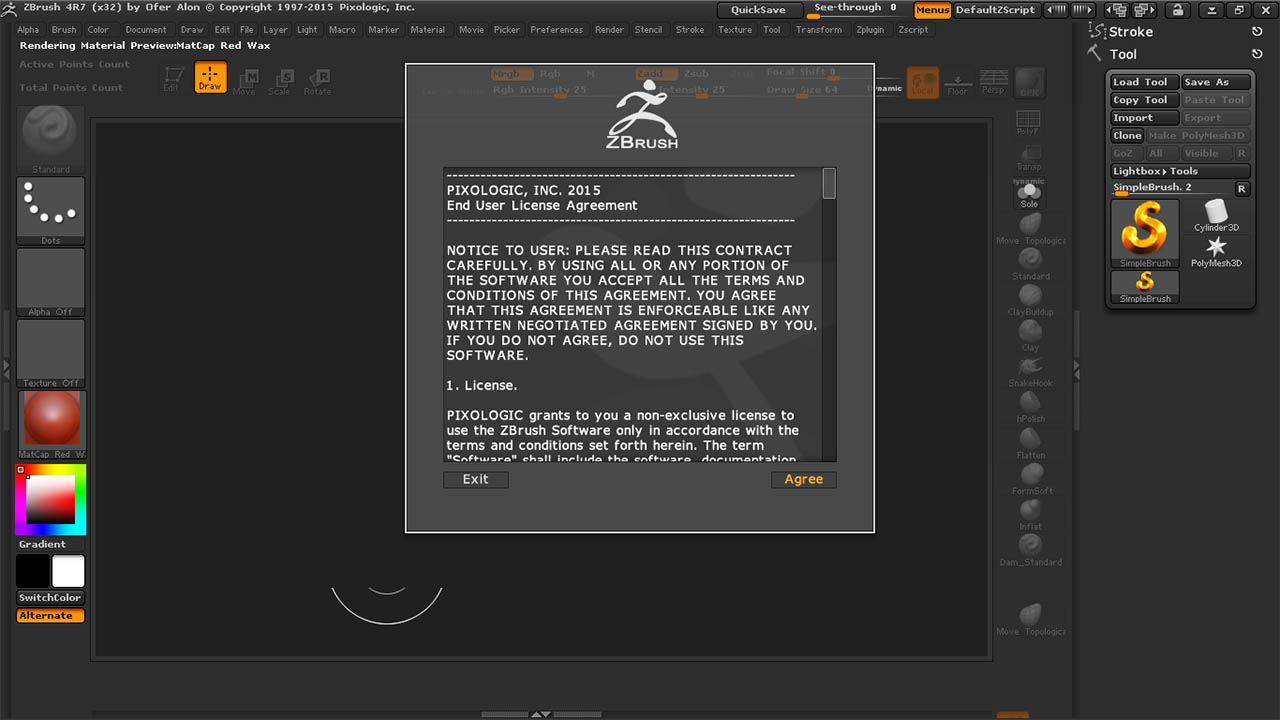This screenshot has height=720, width=1280.
Task: Expand the bottom tray divider arrows
Action: click(x=540, y=714)
